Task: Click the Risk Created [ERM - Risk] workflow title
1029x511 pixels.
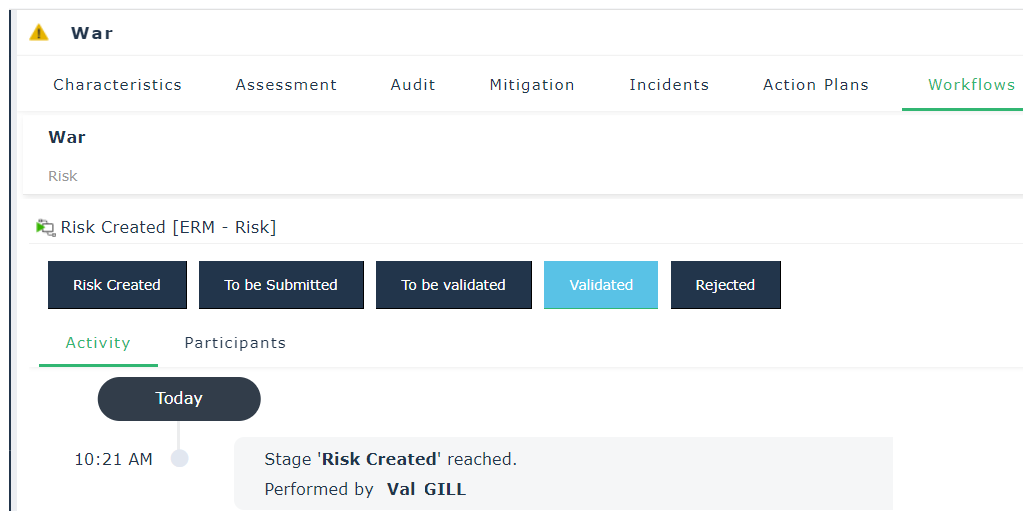Action: pos(168,227)
